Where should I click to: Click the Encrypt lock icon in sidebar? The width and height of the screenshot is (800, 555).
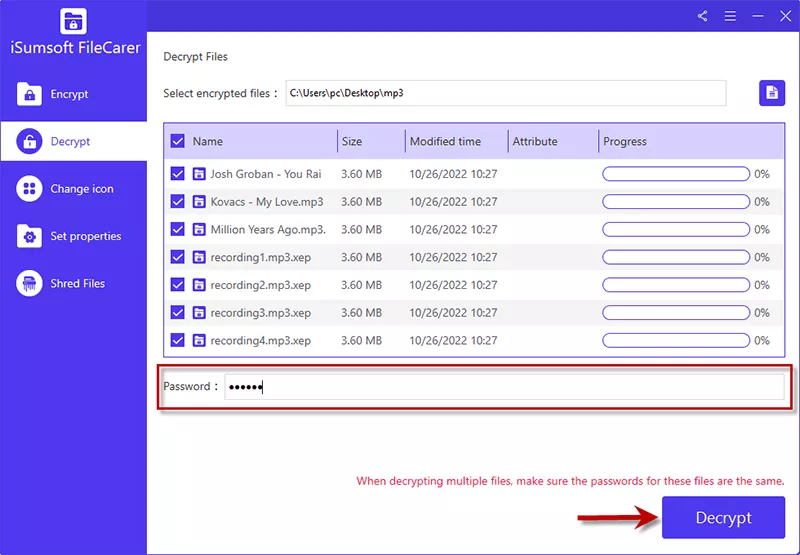click(30, 94)
